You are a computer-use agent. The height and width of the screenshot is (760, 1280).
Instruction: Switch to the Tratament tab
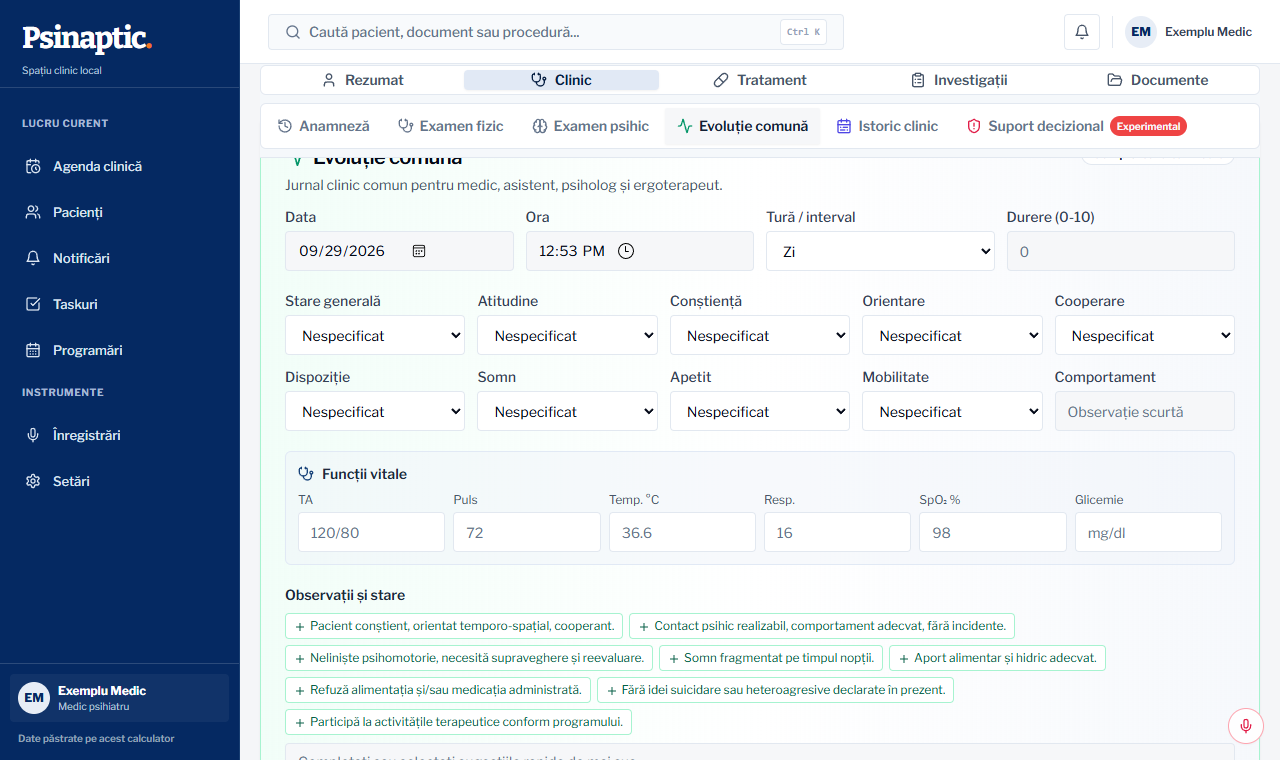coord(760,80)
